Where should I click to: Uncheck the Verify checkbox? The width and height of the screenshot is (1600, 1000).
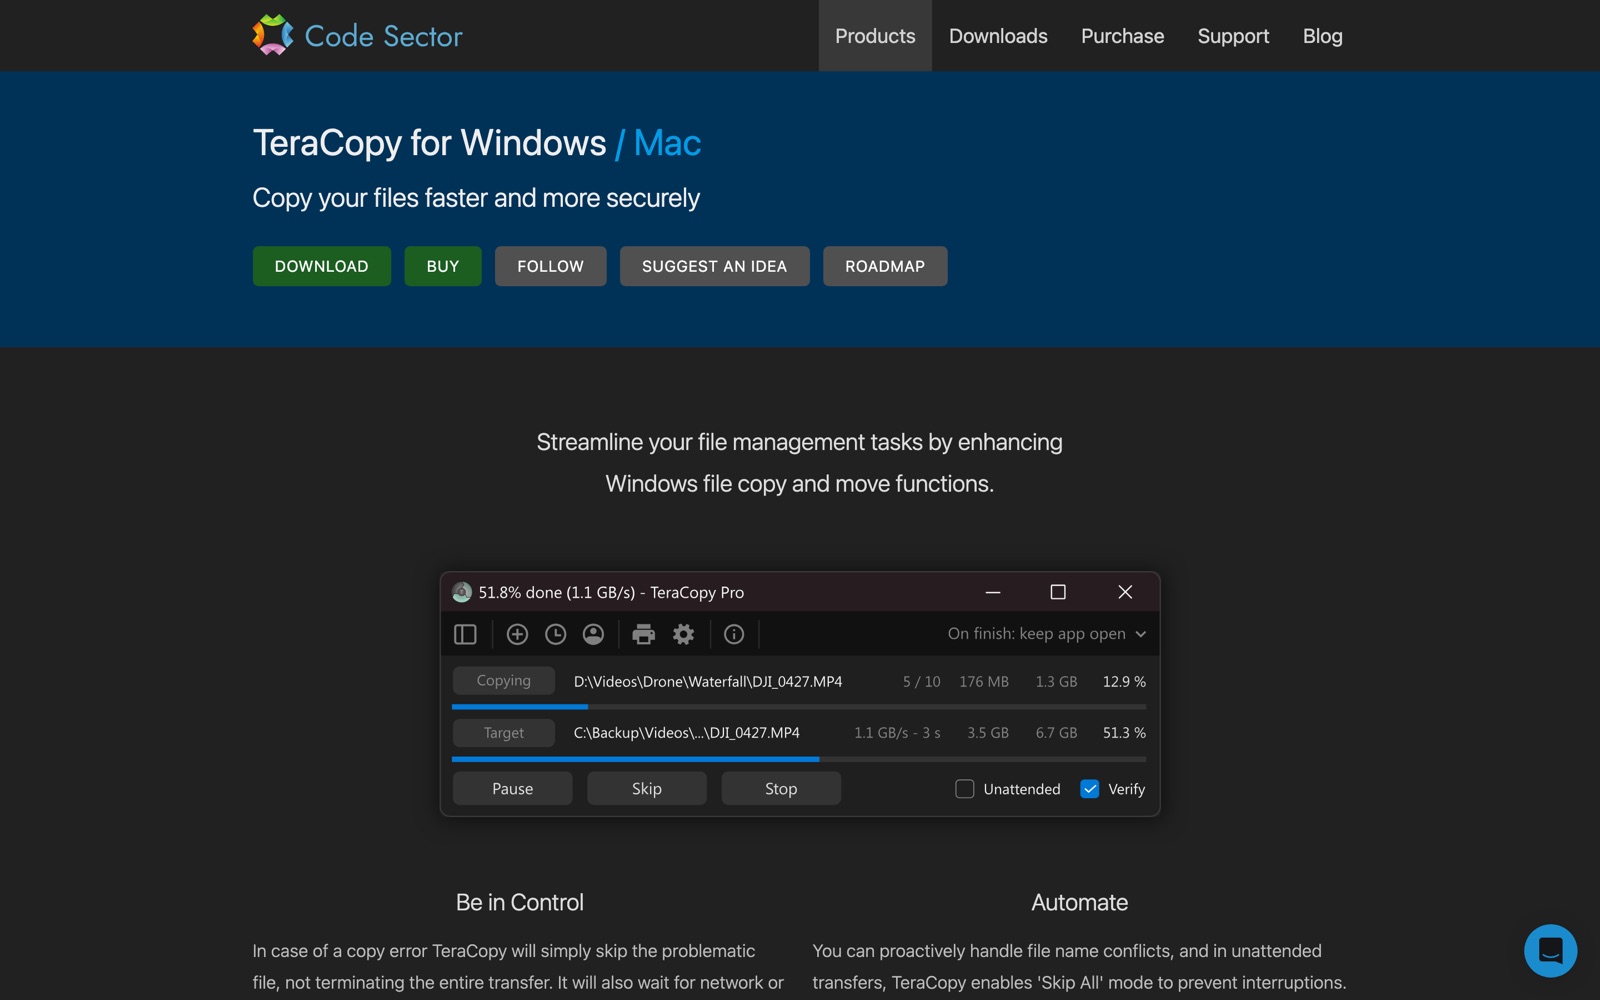[1090, 789]
